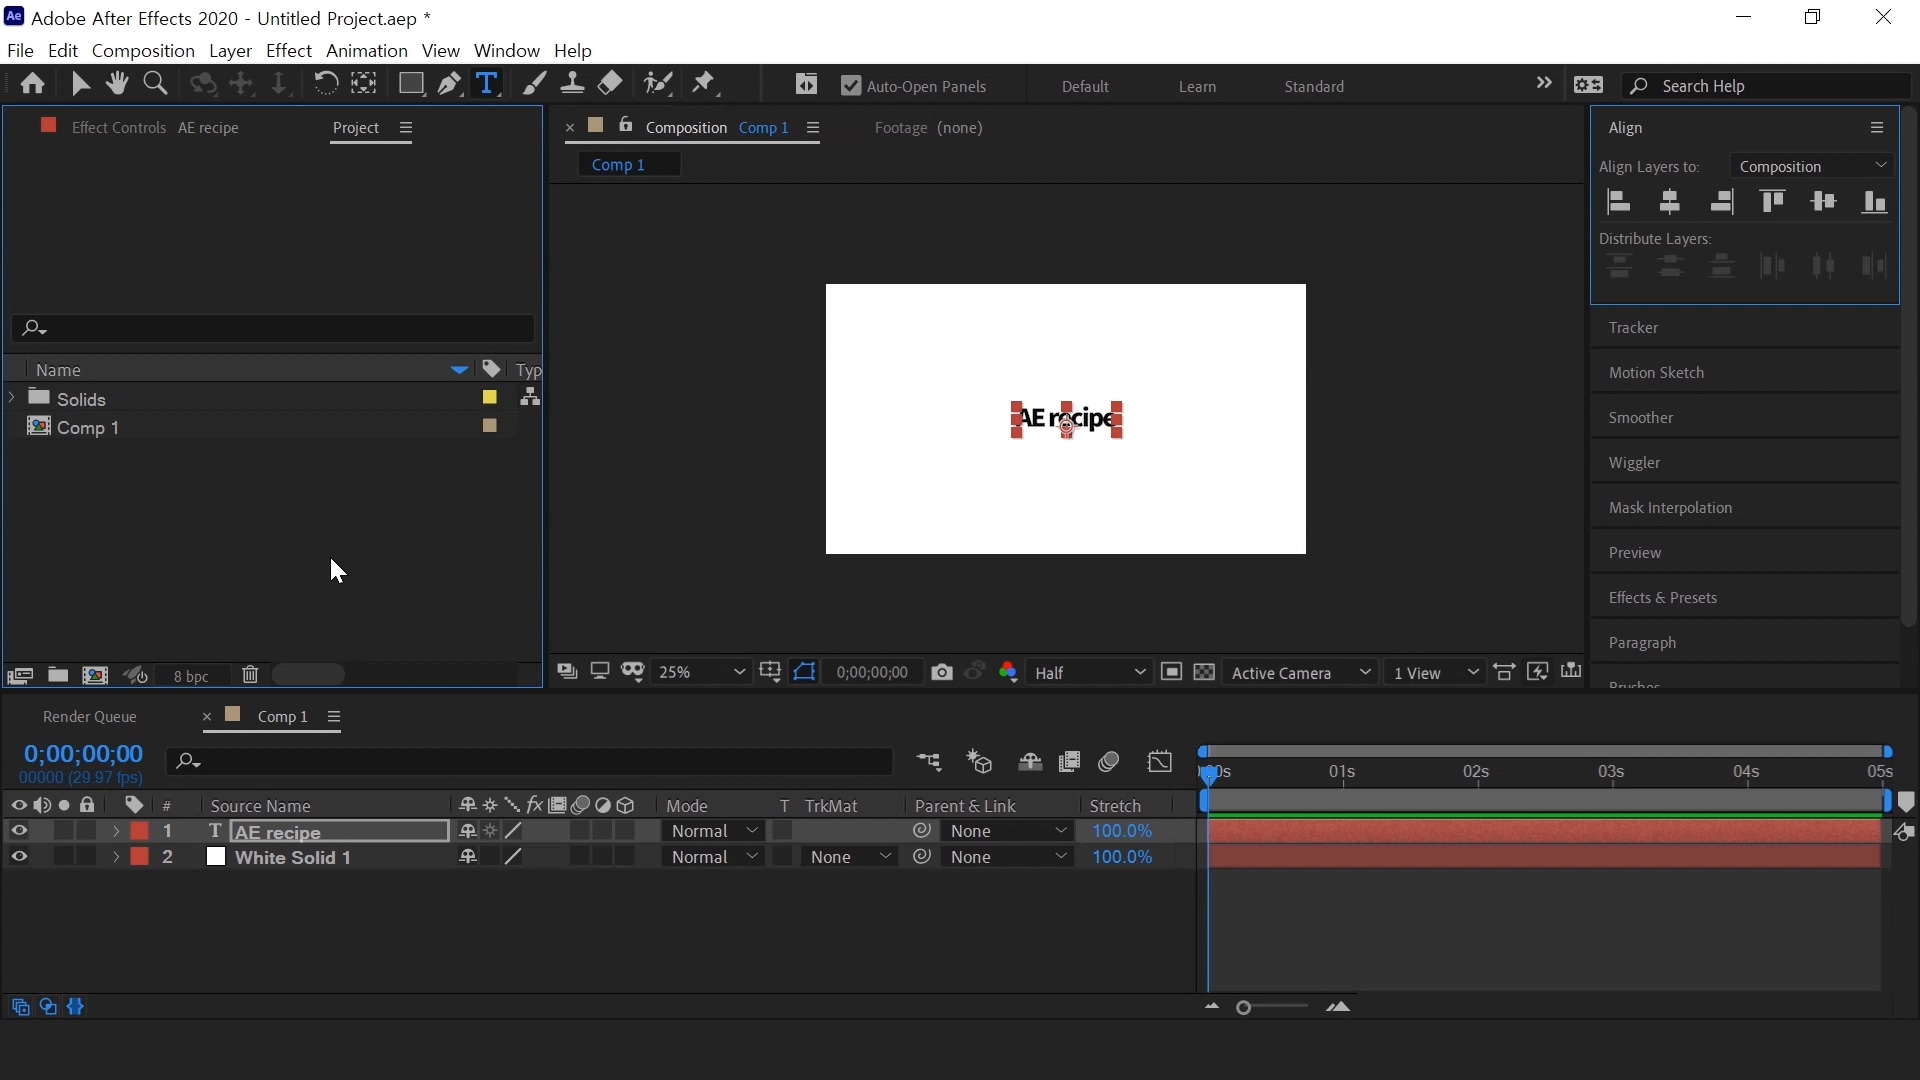The width and height of the screenshot is (1920, 1080).
Task: Open the Animation menu
Action: 366,50
